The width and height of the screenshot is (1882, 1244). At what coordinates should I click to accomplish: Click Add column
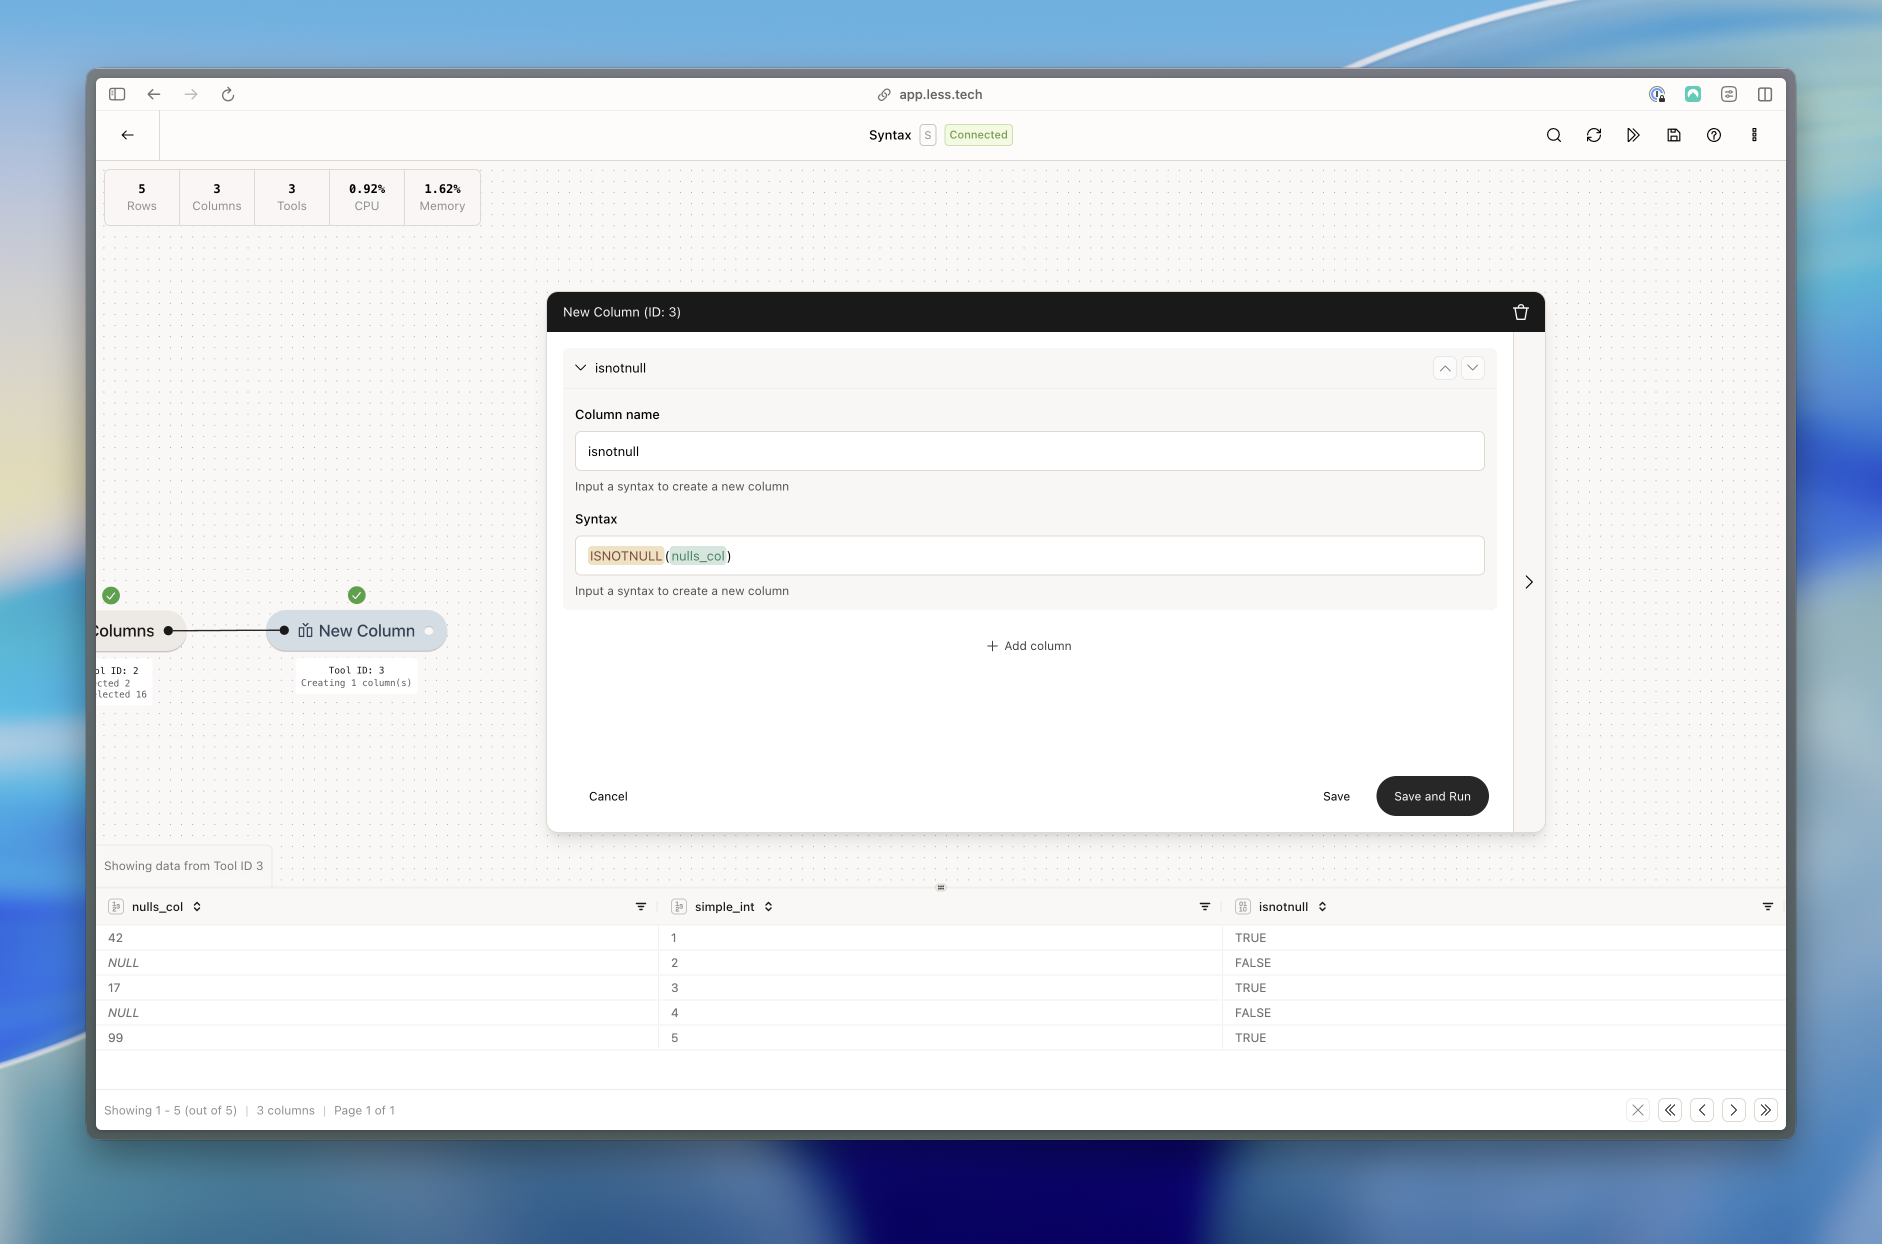click(x=1029, y=646)
